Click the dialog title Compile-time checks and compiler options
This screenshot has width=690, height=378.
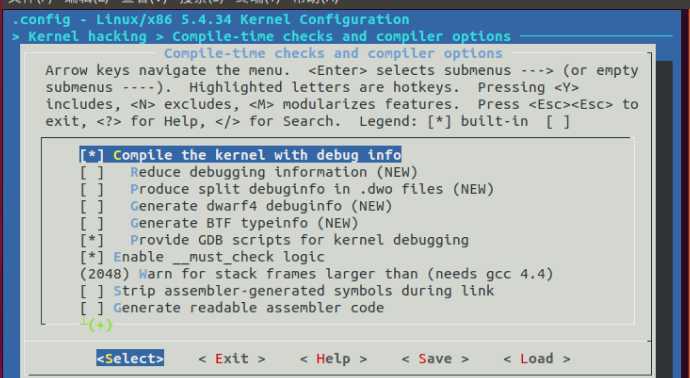333,54
